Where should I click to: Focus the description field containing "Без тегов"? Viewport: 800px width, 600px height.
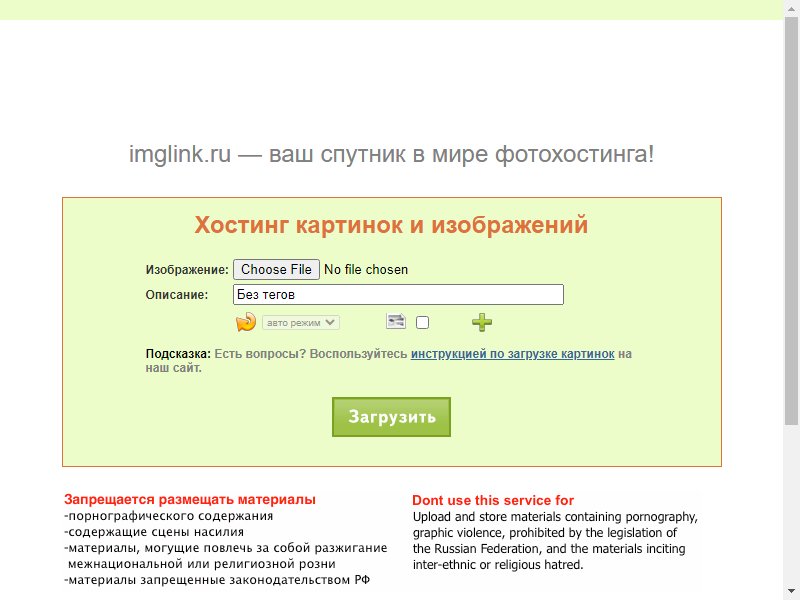398,294
